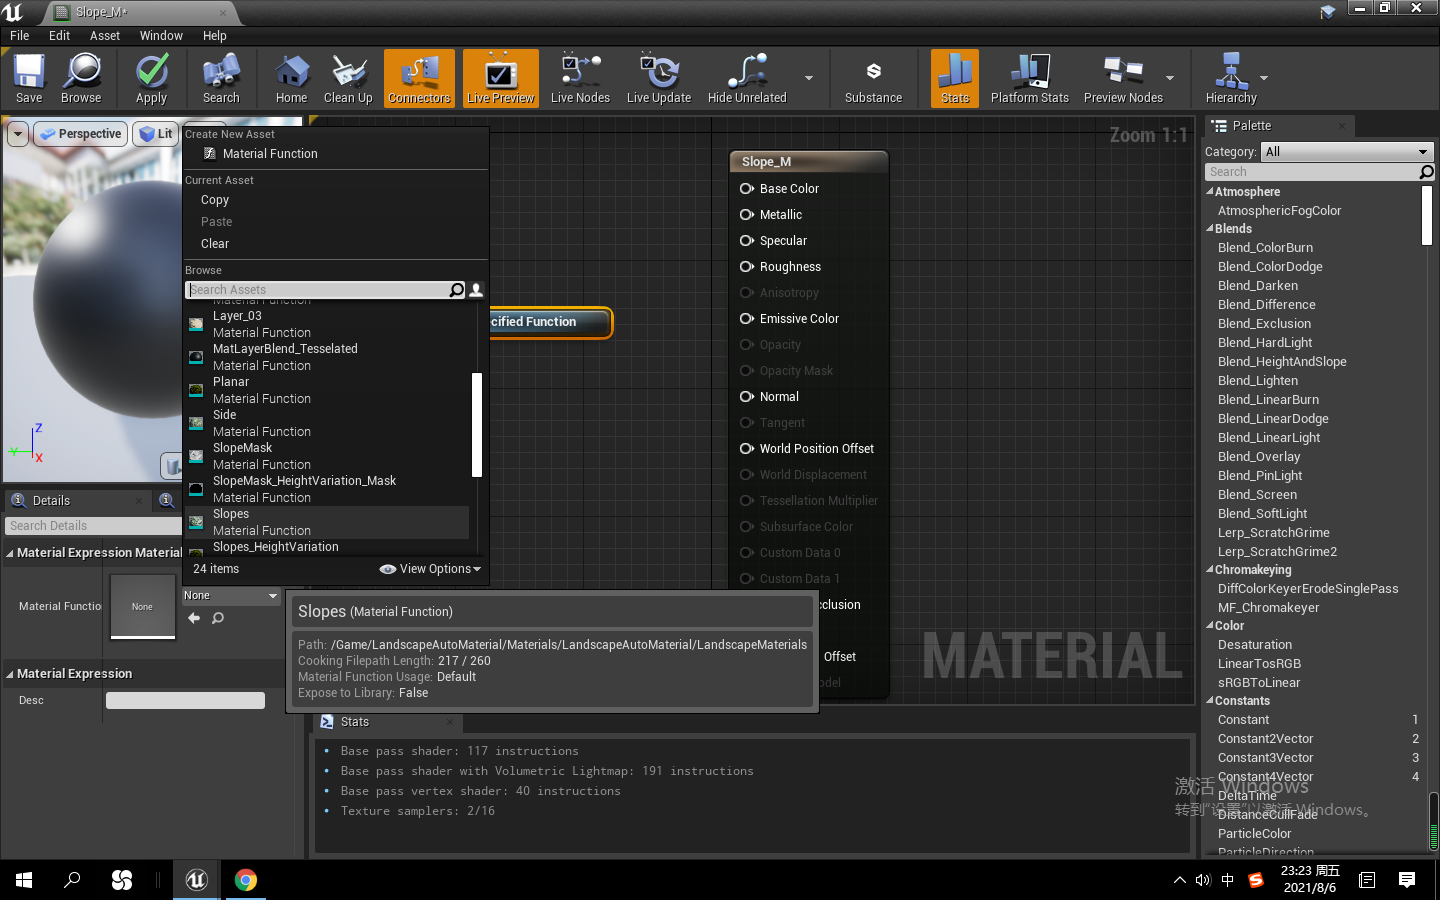The height and width of the screenshot is (900, 1440).
Task: Open the Search toolbar icon
Action: coord(220,78)
